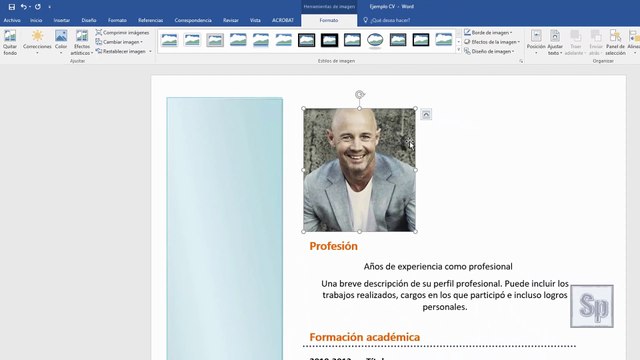Open layout options button beside photo
Viewport: 640px width, 360px height.
click(x=426, y=114)
